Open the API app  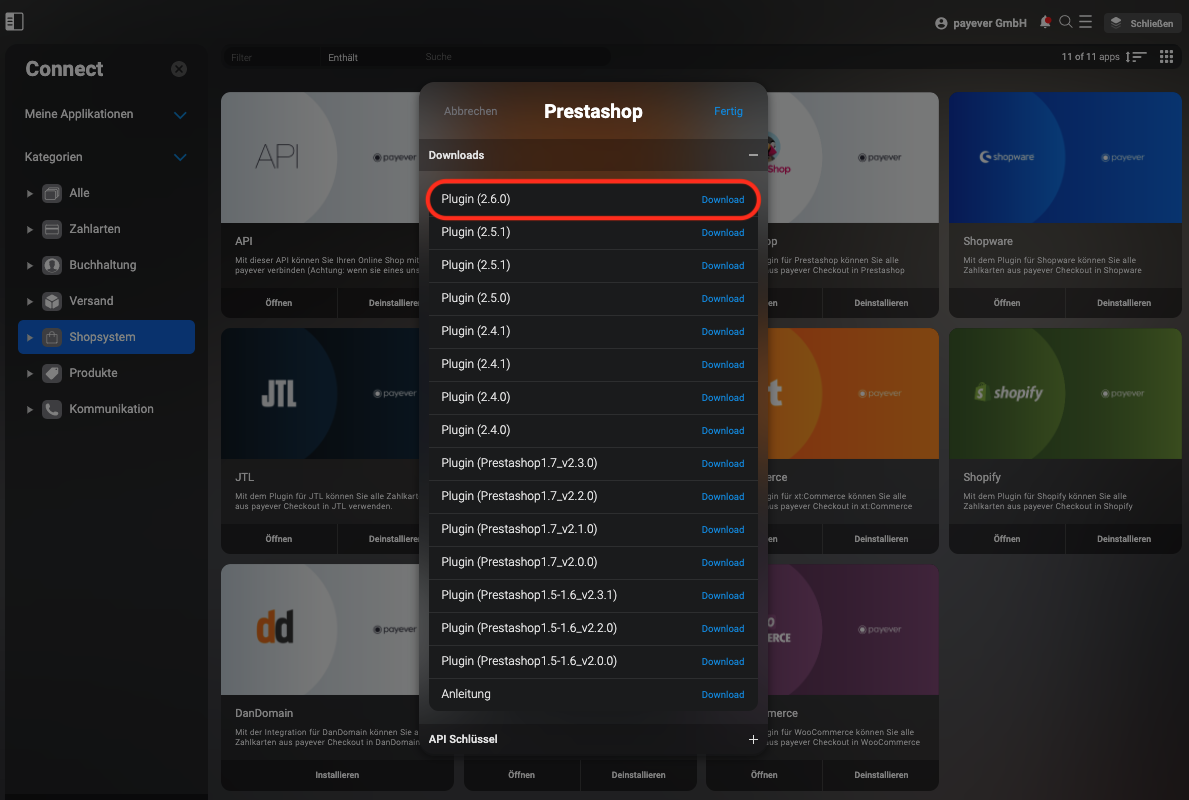[278, 303]
